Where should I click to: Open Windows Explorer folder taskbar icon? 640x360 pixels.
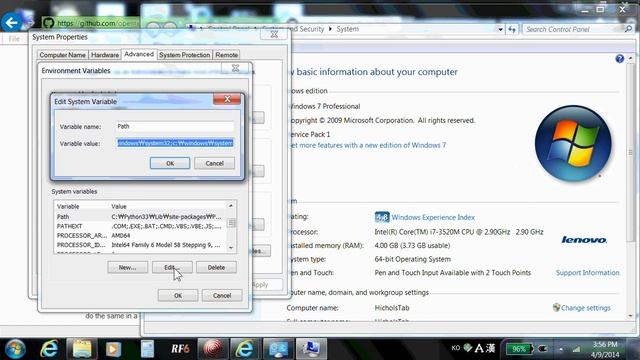coord(82,349)
